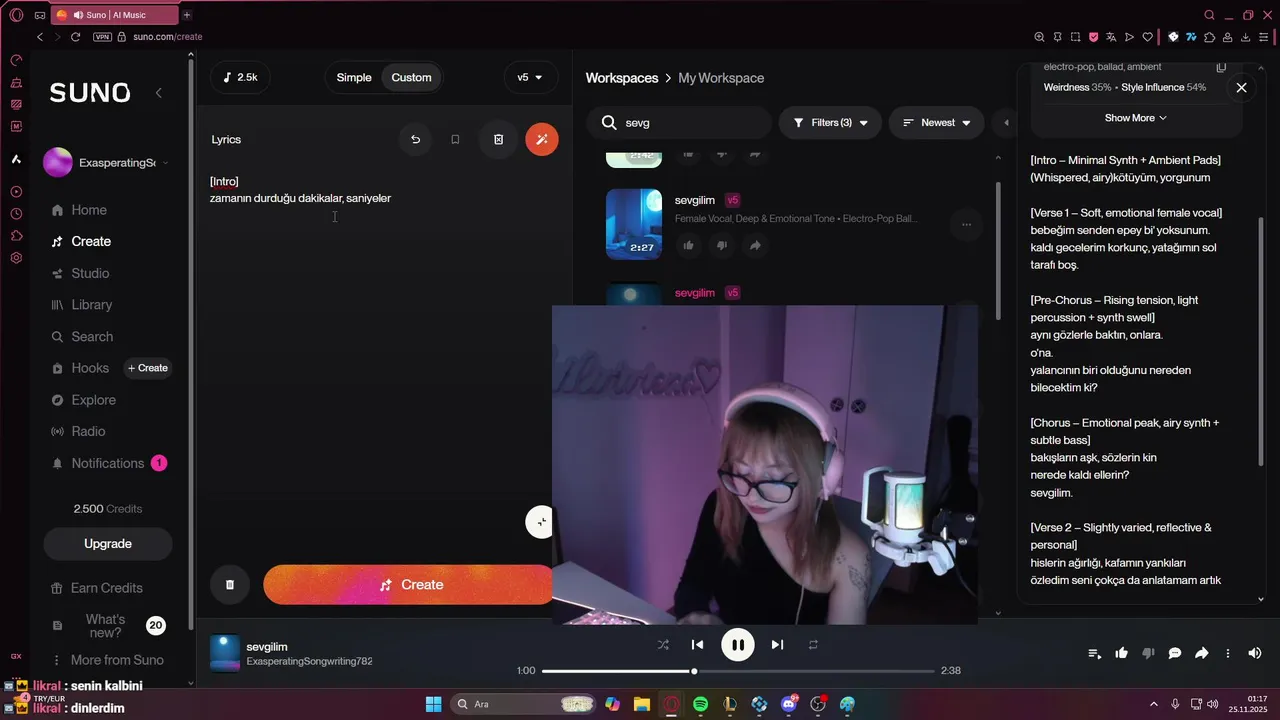Click the bookmark icon in the Lyrics header
The height and width of the screenshot is (720, 1280).
(x=455, y=139)
